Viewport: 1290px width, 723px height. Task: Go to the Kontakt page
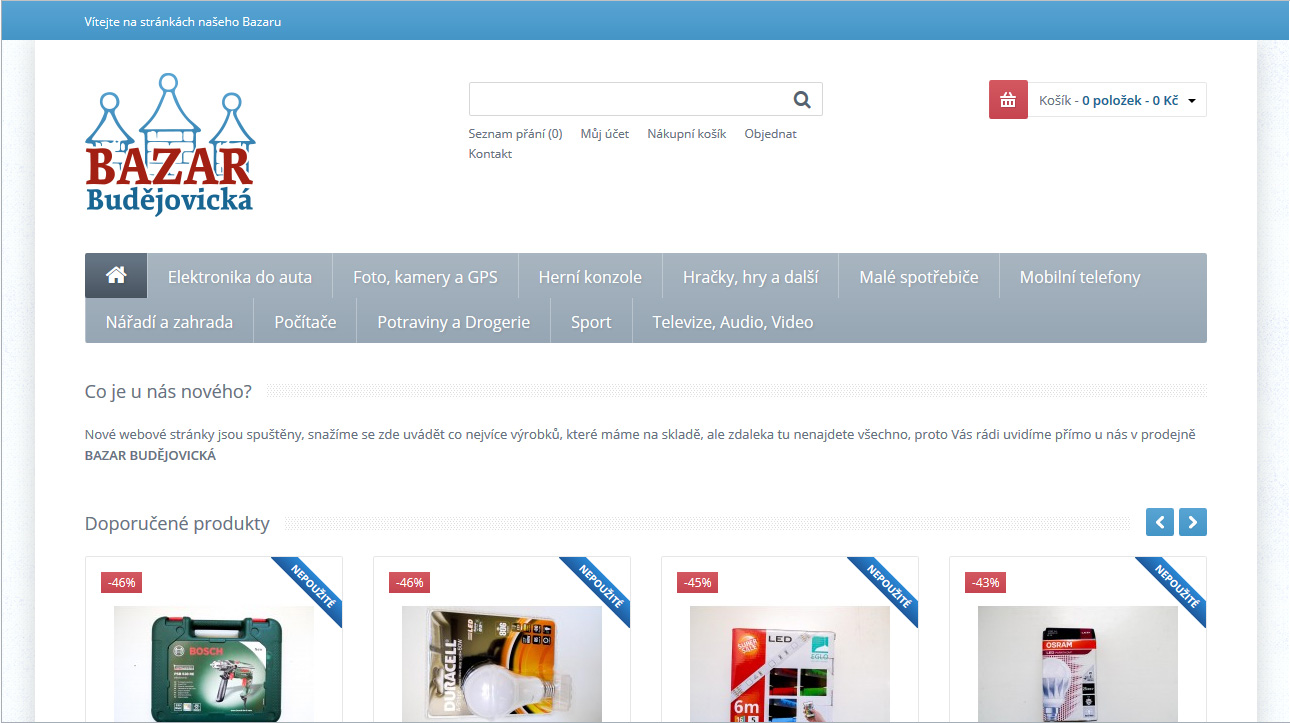(490, 154)
